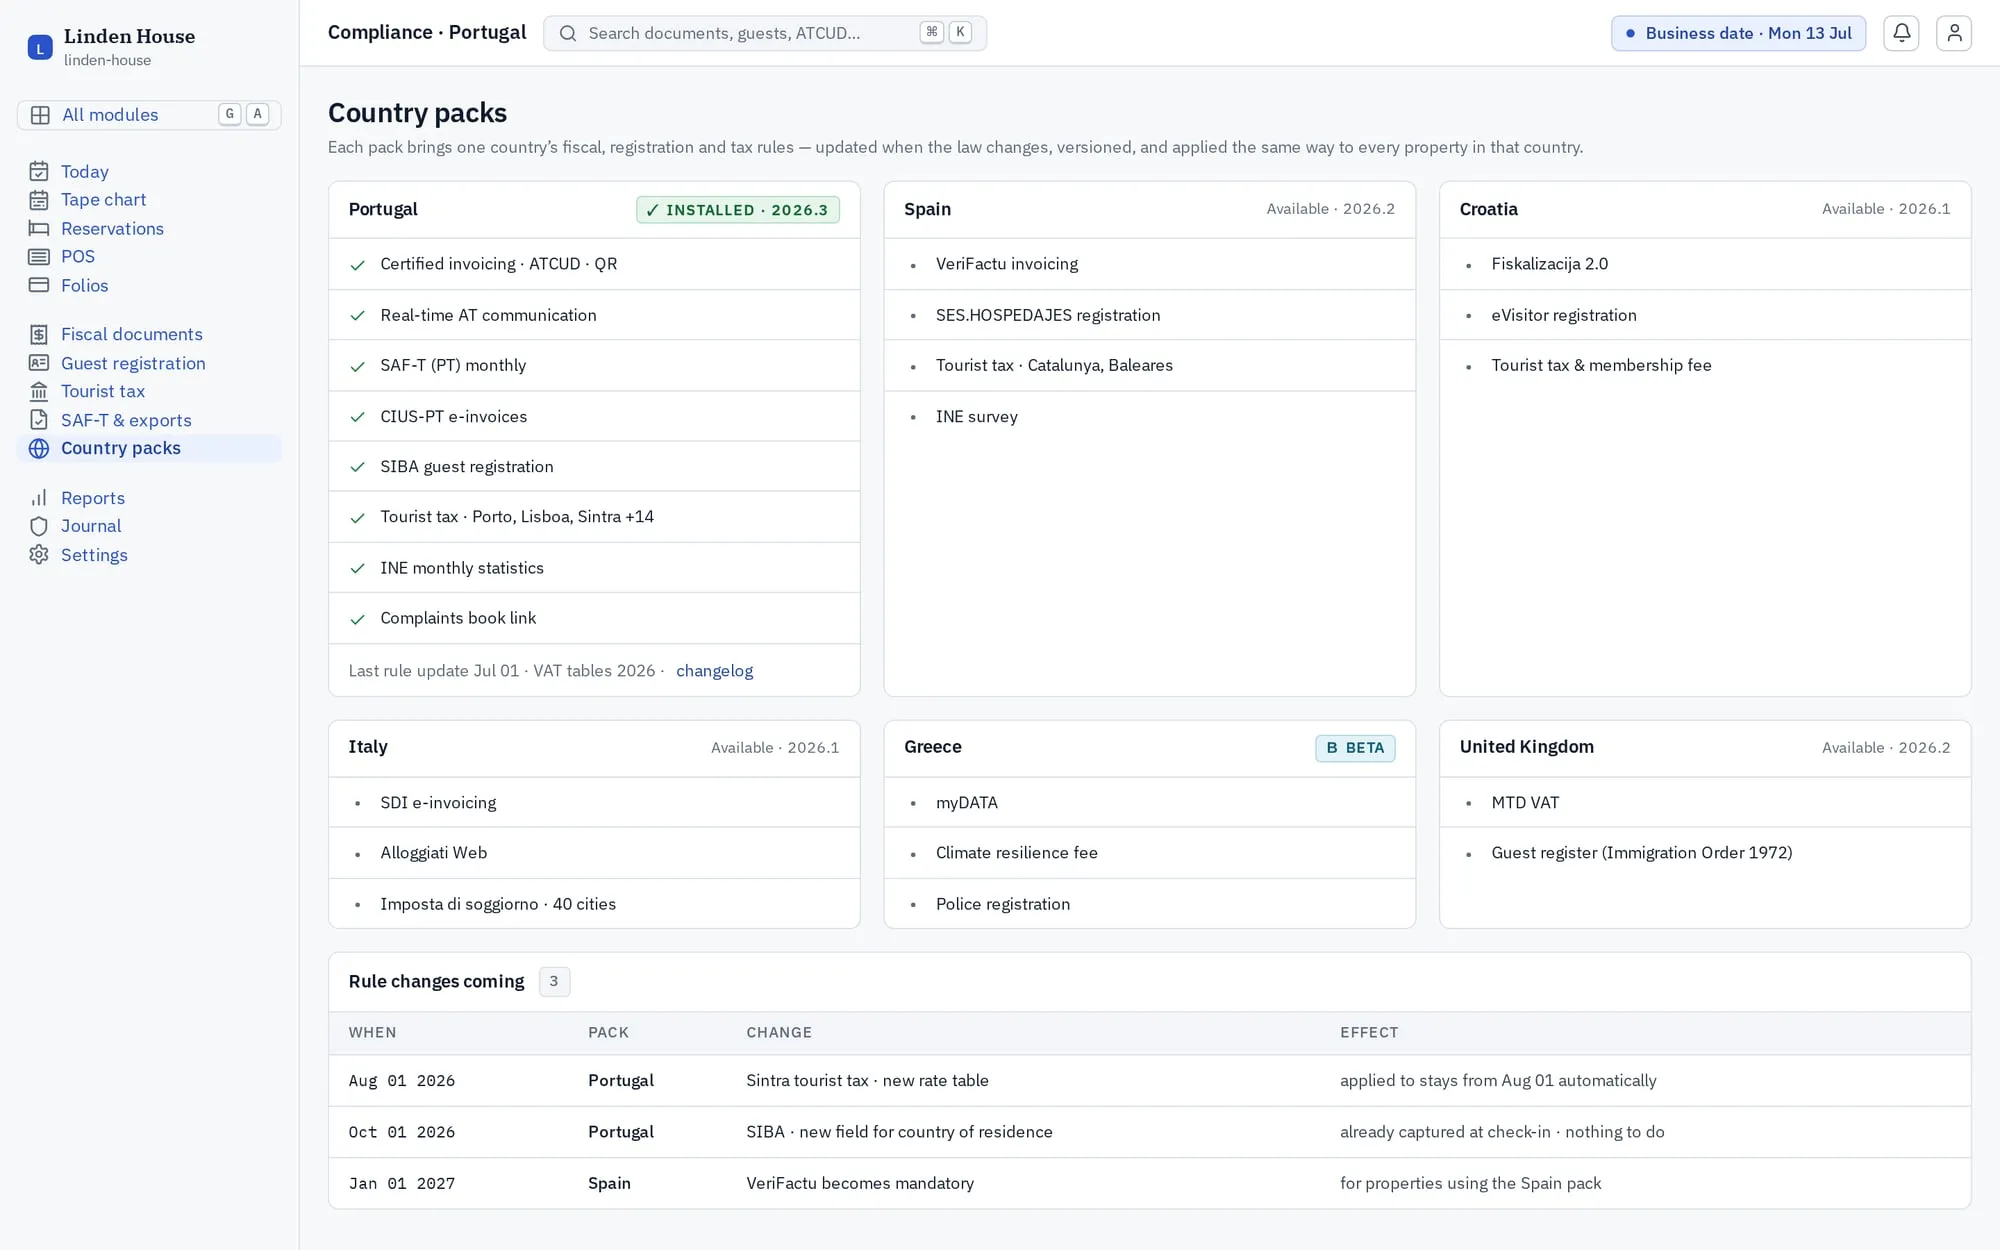Click 'SIBA · new field for country of residence'
Image resolution: width=2000 pixels, height=1250 pixels.
pyautogui.click(x=899, y=1131)
